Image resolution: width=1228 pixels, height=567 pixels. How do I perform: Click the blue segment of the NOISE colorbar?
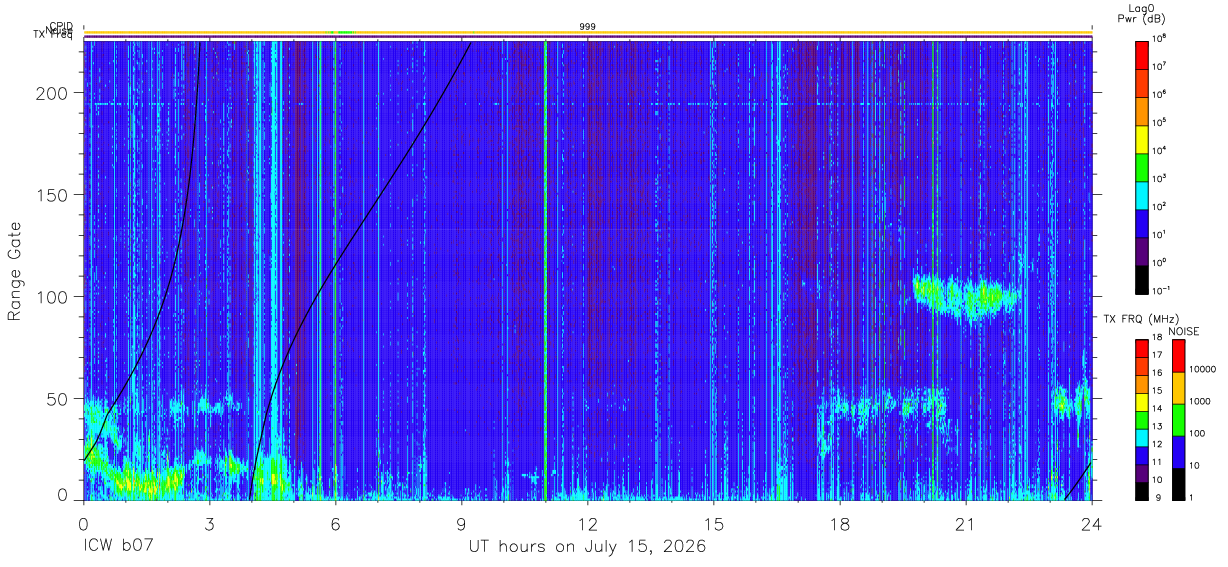[x=1178, y=450]
